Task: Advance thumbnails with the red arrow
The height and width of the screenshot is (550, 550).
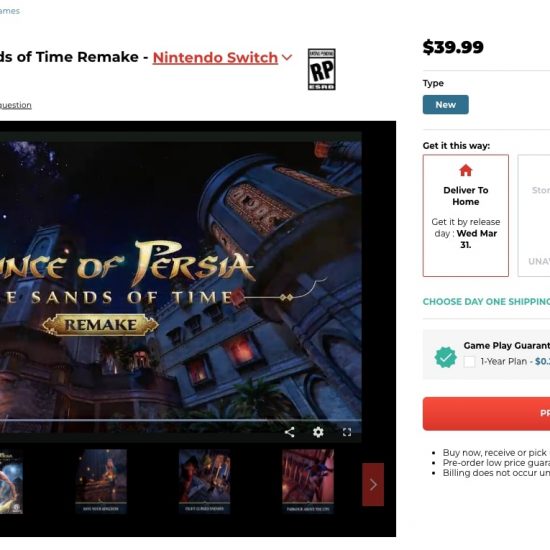Action: (x=373, y=484)
